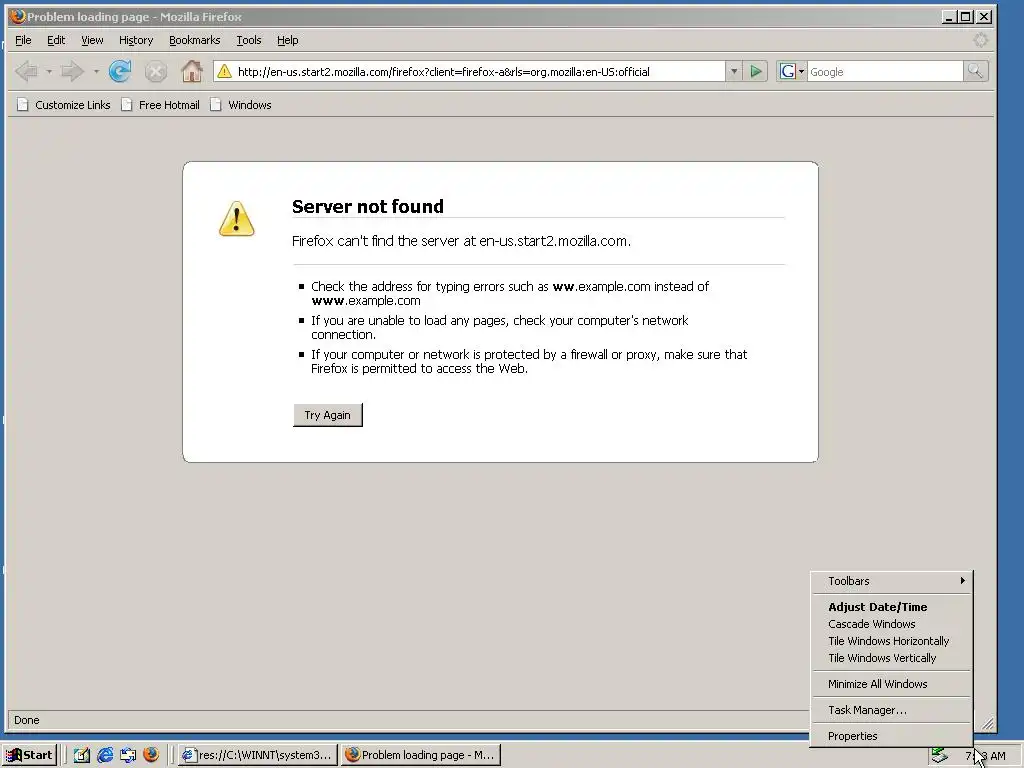Expand the address bar URL dropdown
Screen dimensions: 1024x768
(x=733, y=71)
